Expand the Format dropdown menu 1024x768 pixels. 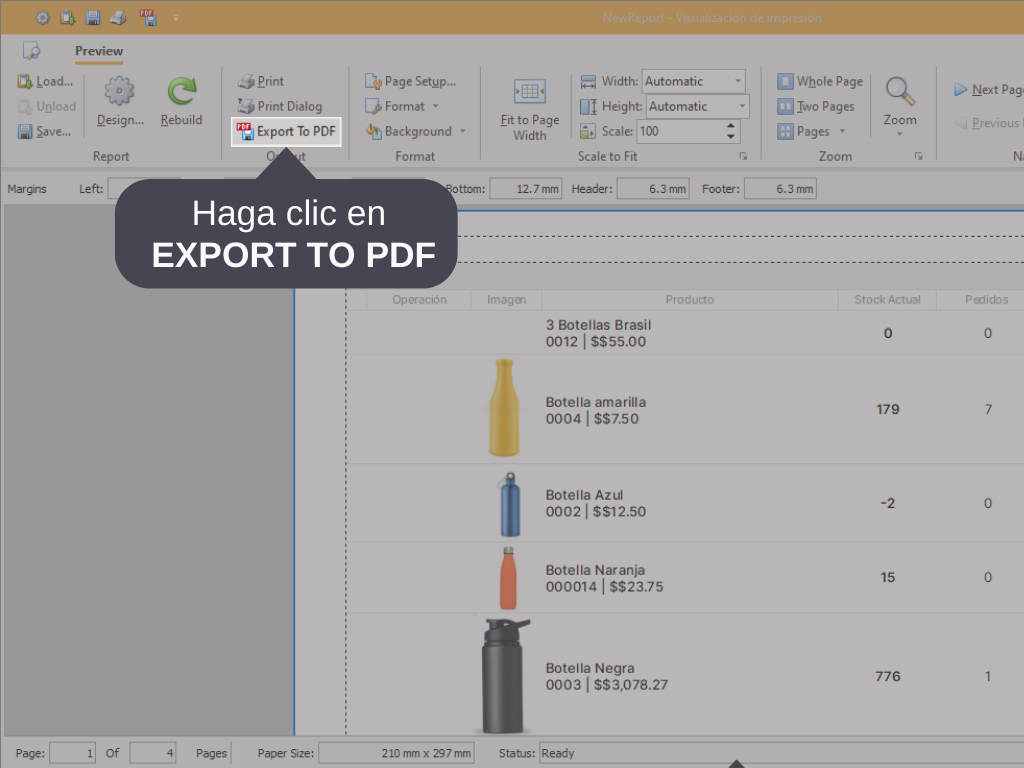436,106
